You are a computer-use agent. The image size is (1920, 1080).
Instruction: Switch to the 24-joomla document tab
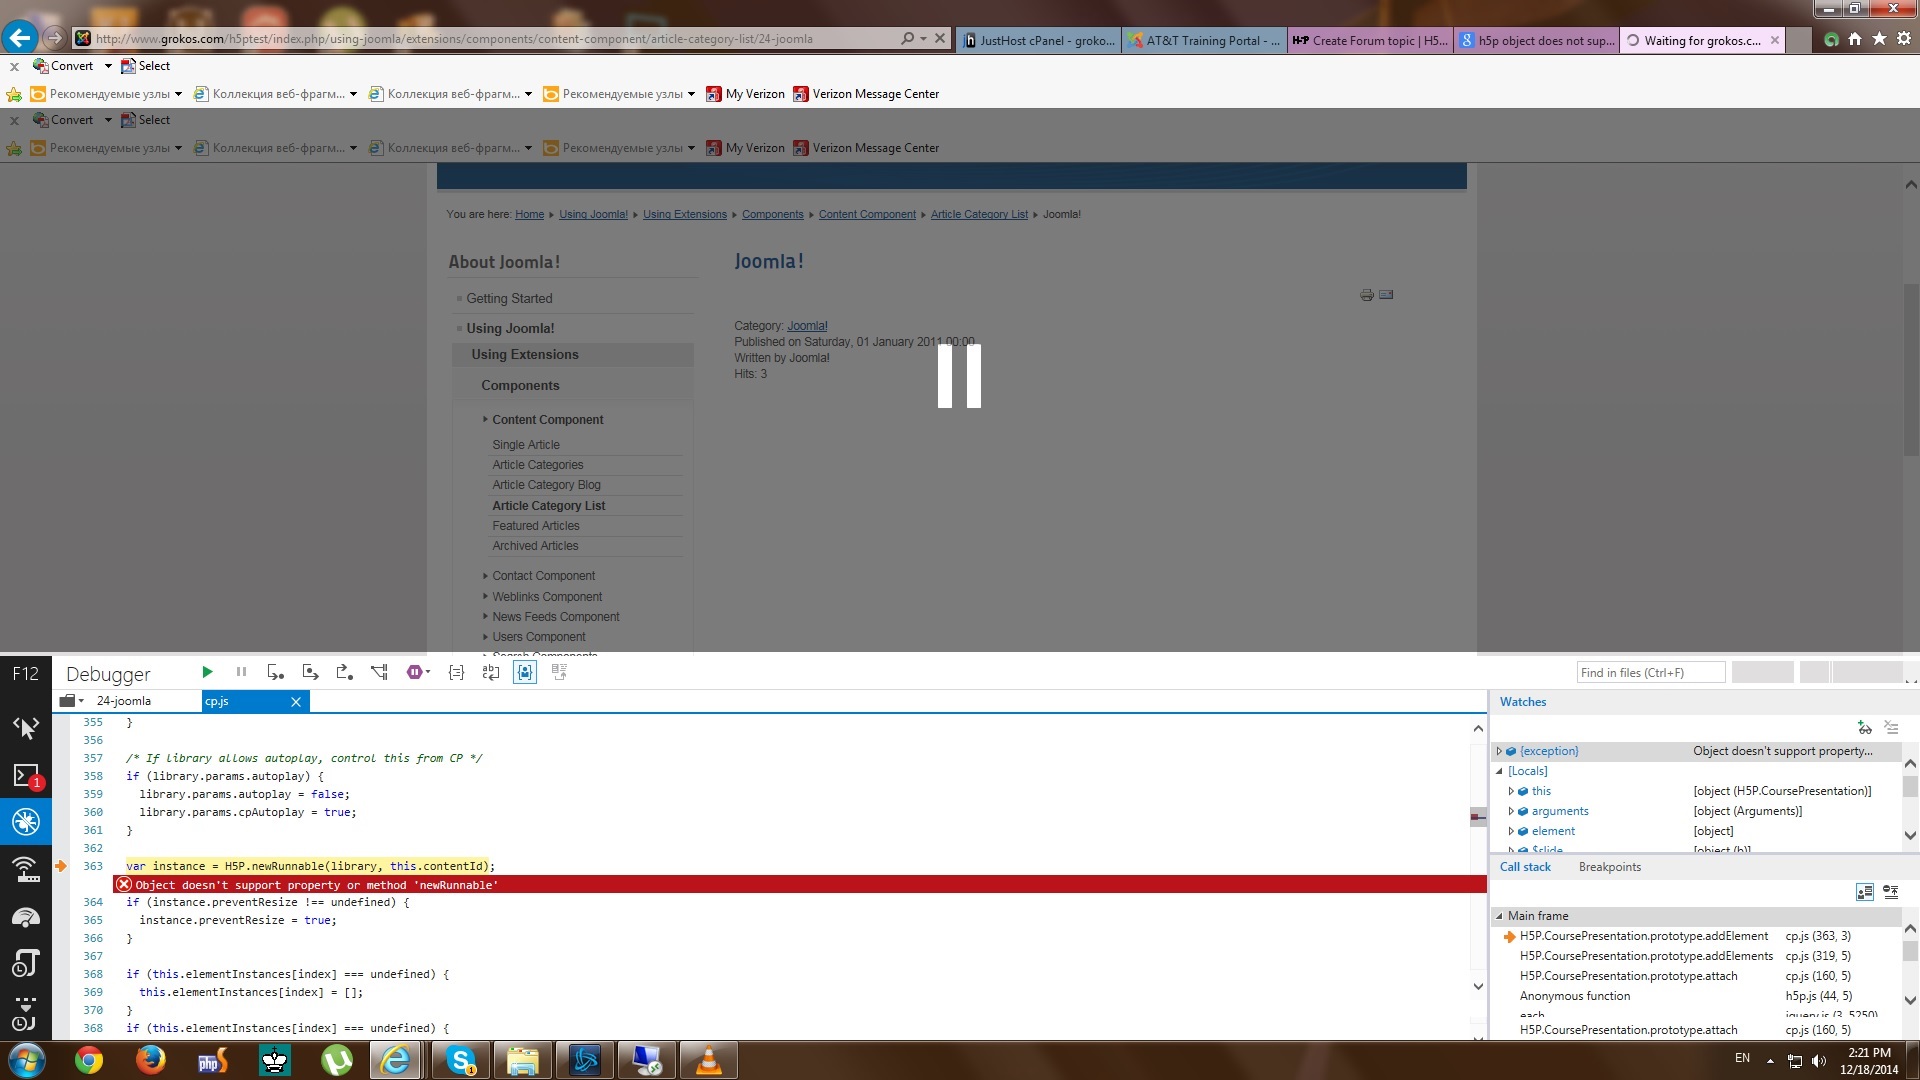coord(124,701)
